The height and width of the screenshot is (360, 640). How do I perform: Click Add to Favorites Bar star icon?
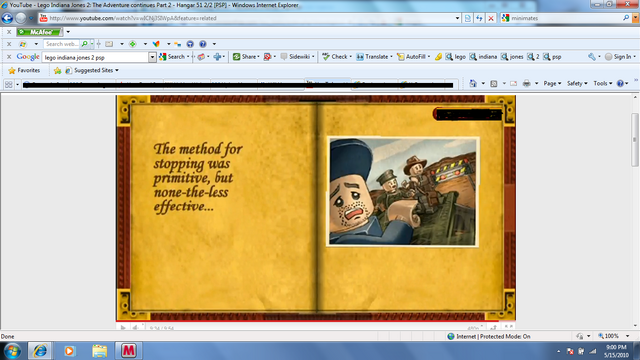58,71
